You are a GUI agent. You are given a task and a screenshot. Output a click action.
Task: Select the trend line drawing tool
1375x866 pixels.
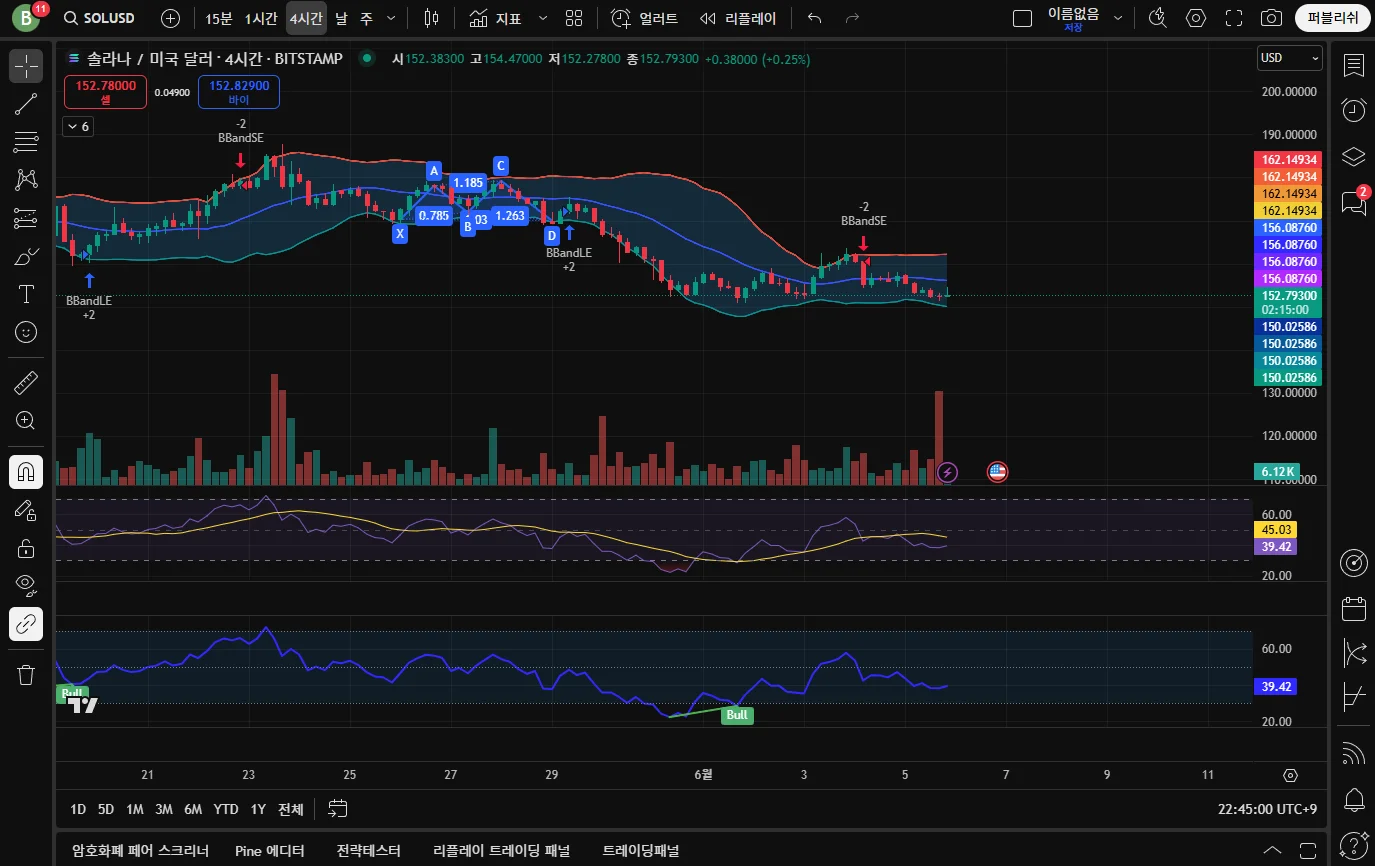(26, 104)
